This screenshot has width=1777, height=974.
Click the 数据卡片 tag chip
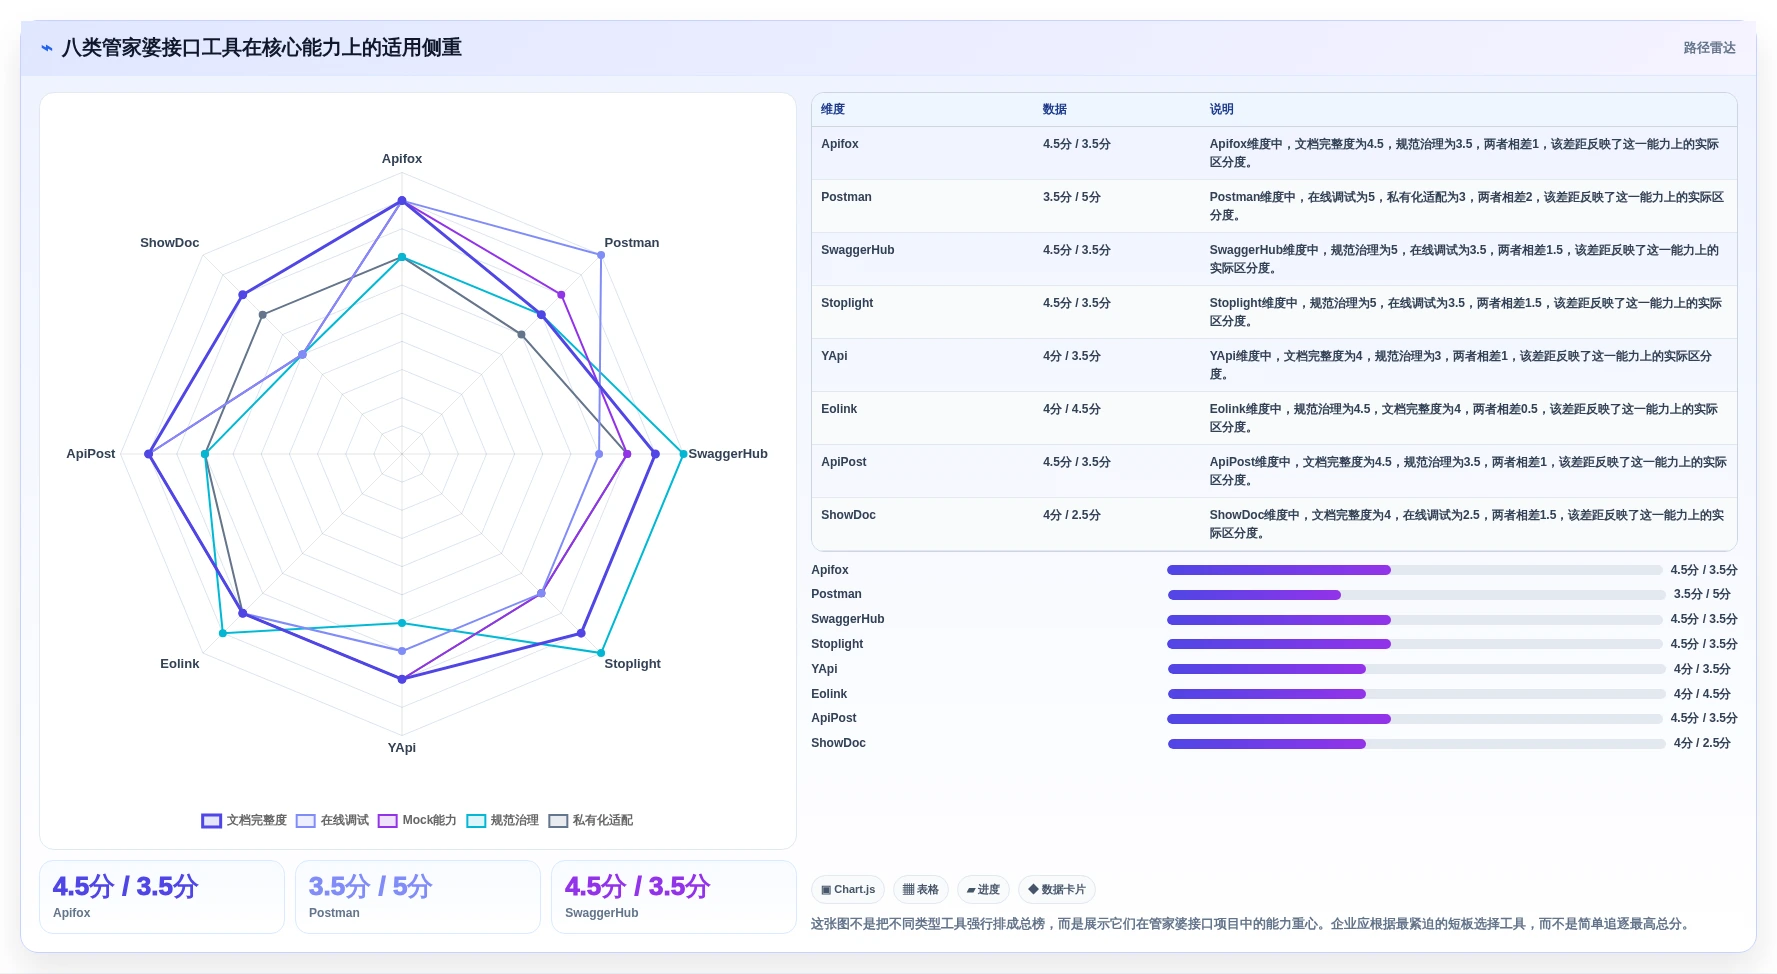[1056, 889]
